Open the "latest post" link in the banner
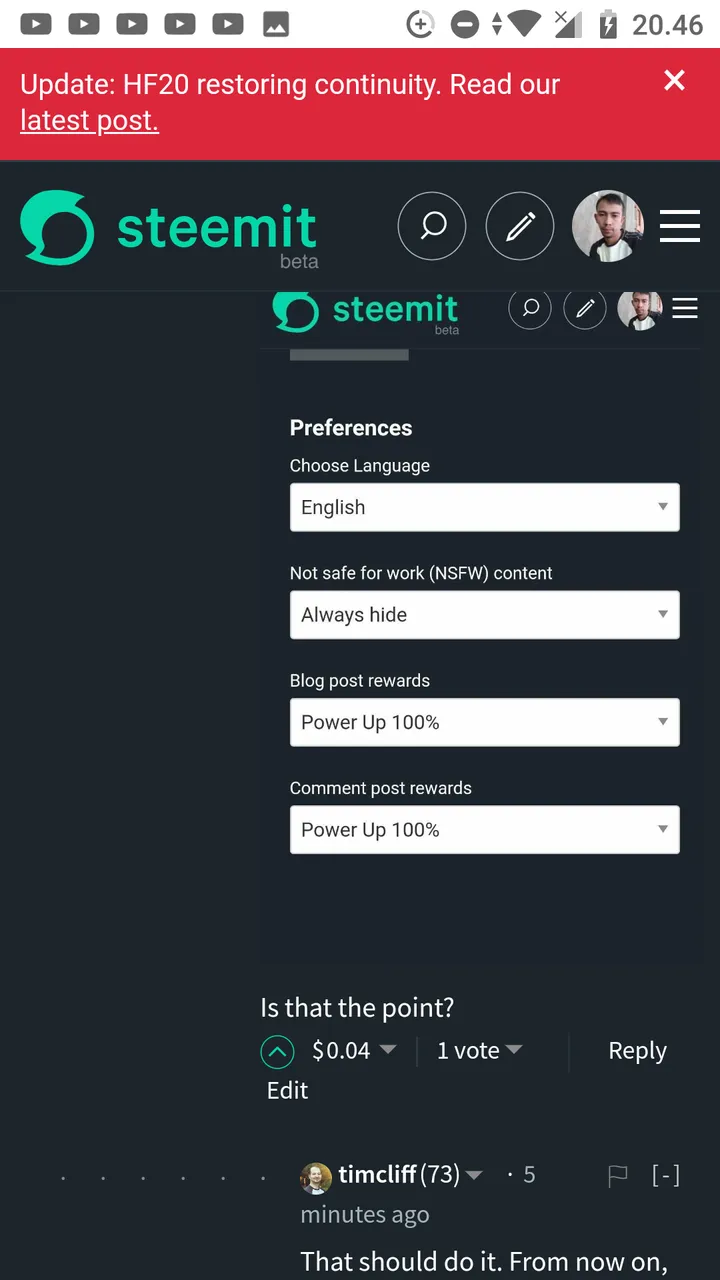The height and width of the screenshot is (1280, 720). tap(89, 121)
